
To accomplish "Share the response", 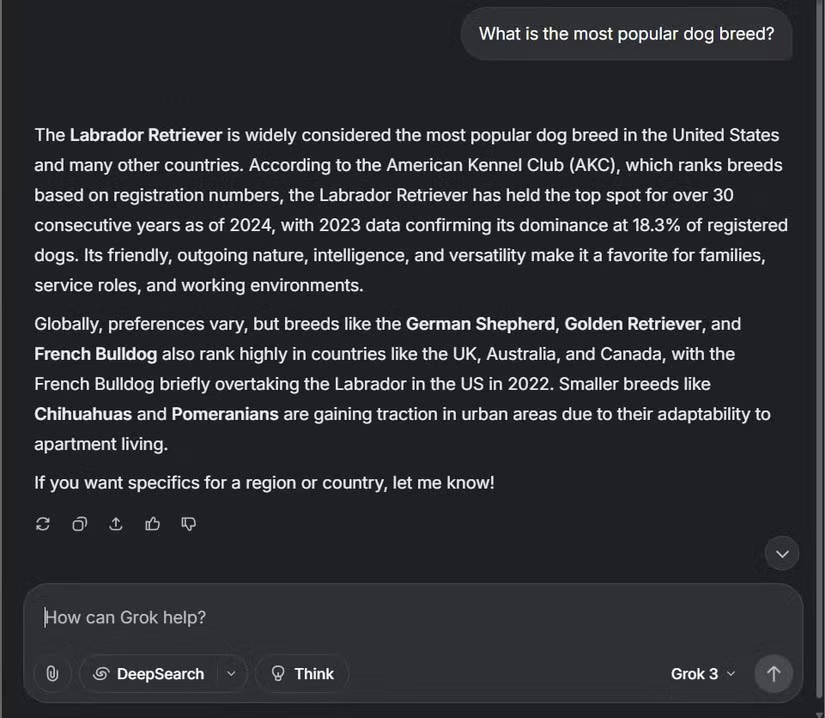I will (116, 524).
